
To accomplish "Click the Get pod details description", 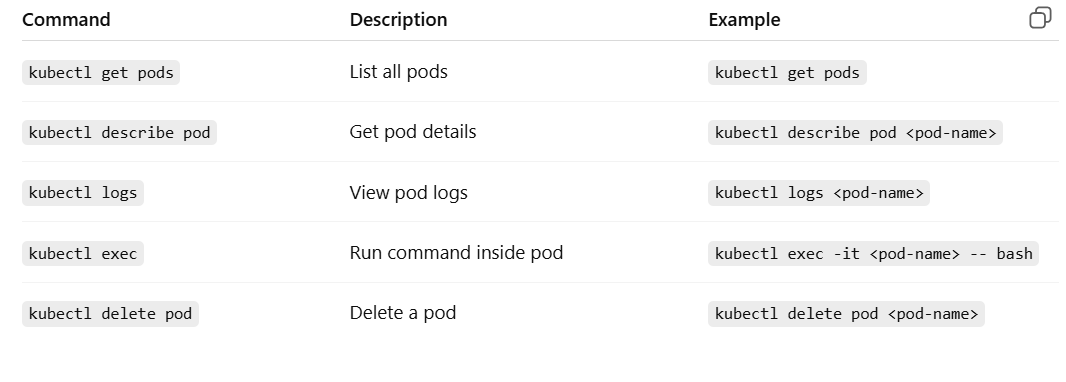I will [x=413, y=132].
